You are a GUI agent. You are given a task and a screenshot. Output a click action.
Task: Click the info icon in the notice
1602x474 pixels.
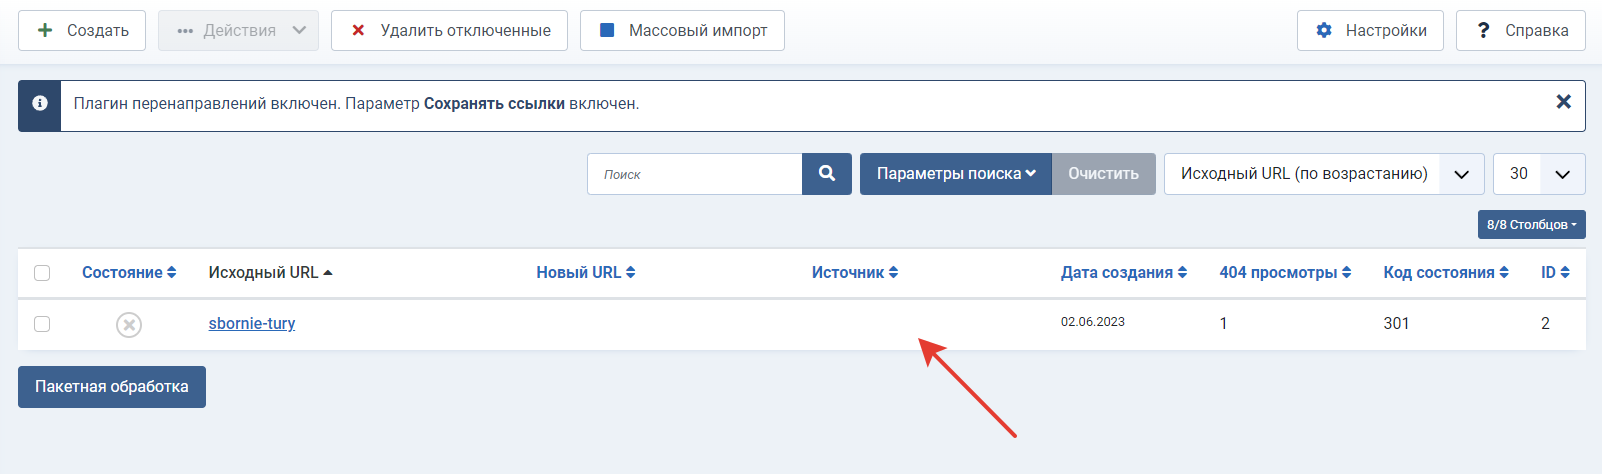(40, 103)
